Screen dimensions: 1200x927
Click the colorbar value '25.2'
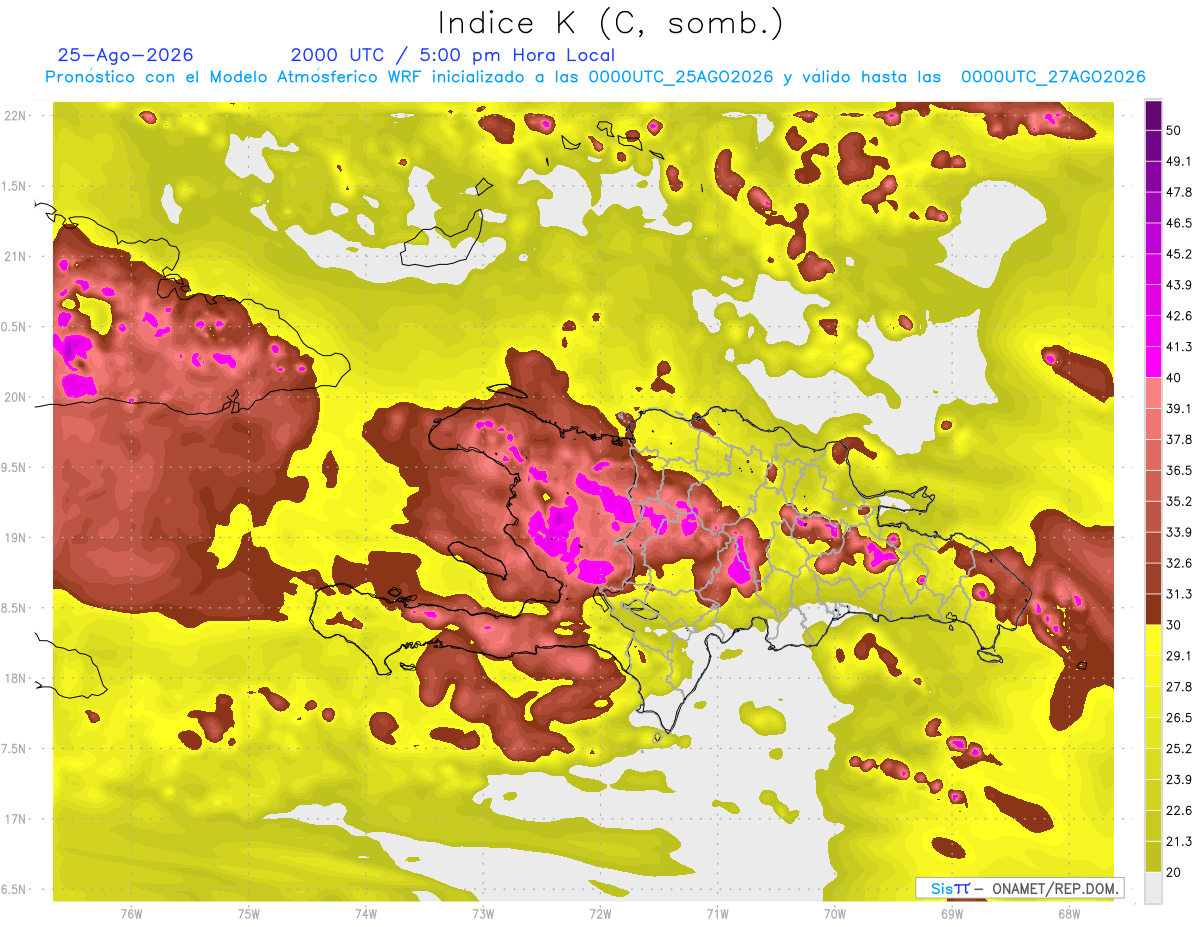(x=1180, y=748)
